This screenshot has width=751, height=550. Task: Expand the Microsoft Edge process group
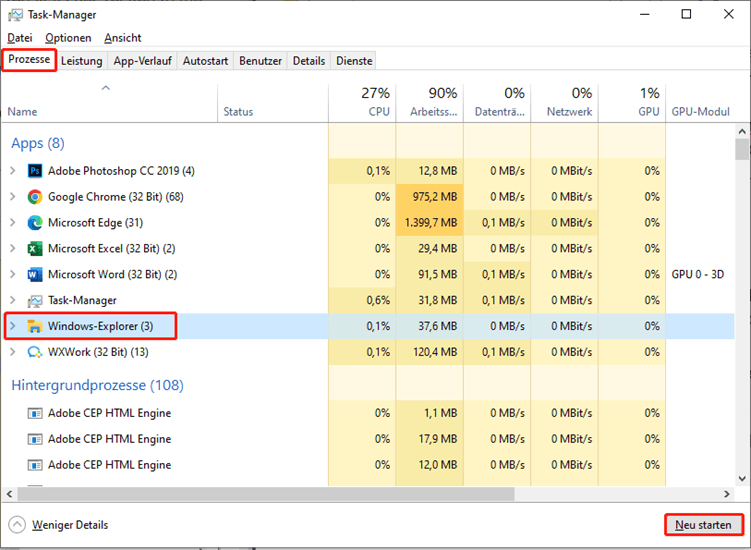pos(13,222)
